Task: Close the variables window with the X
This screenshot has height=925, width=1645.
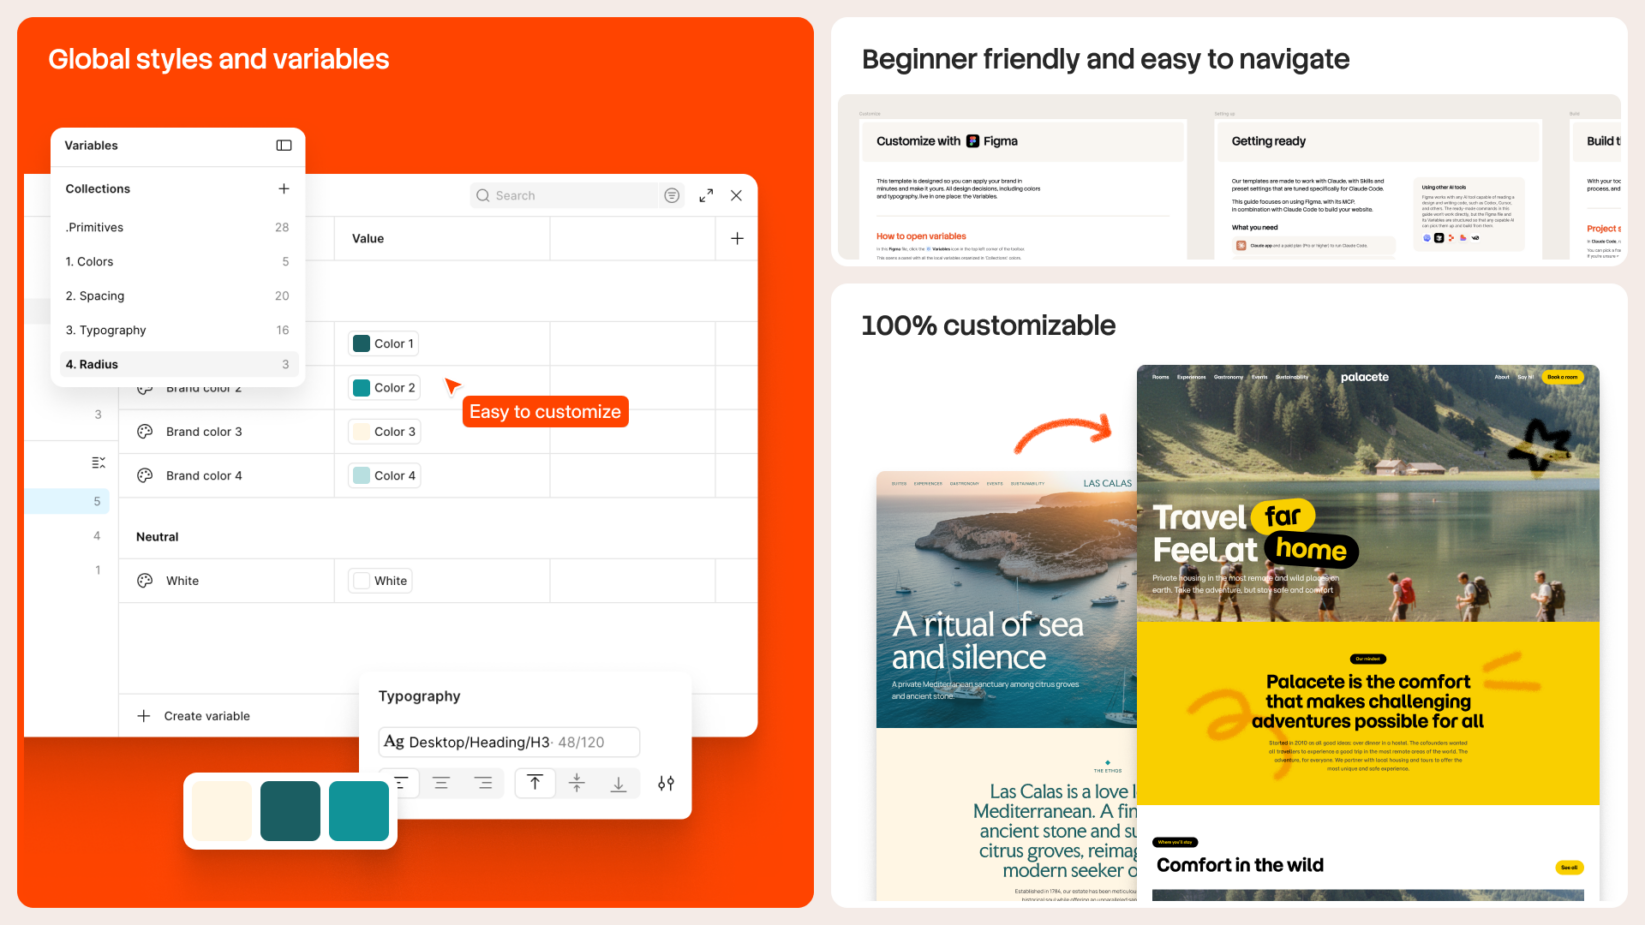Action: point(736,195)
